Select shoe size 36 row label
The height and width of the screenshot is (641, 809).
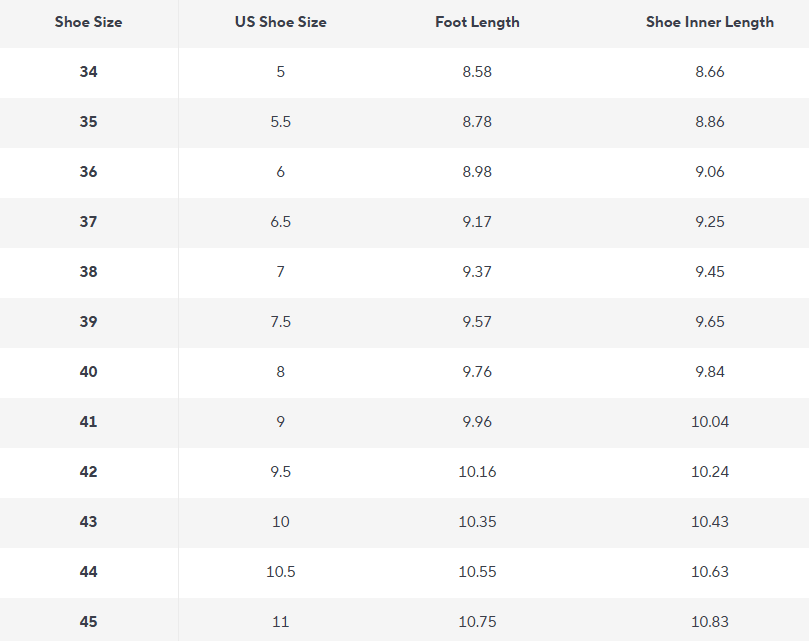tap(88, 172)
